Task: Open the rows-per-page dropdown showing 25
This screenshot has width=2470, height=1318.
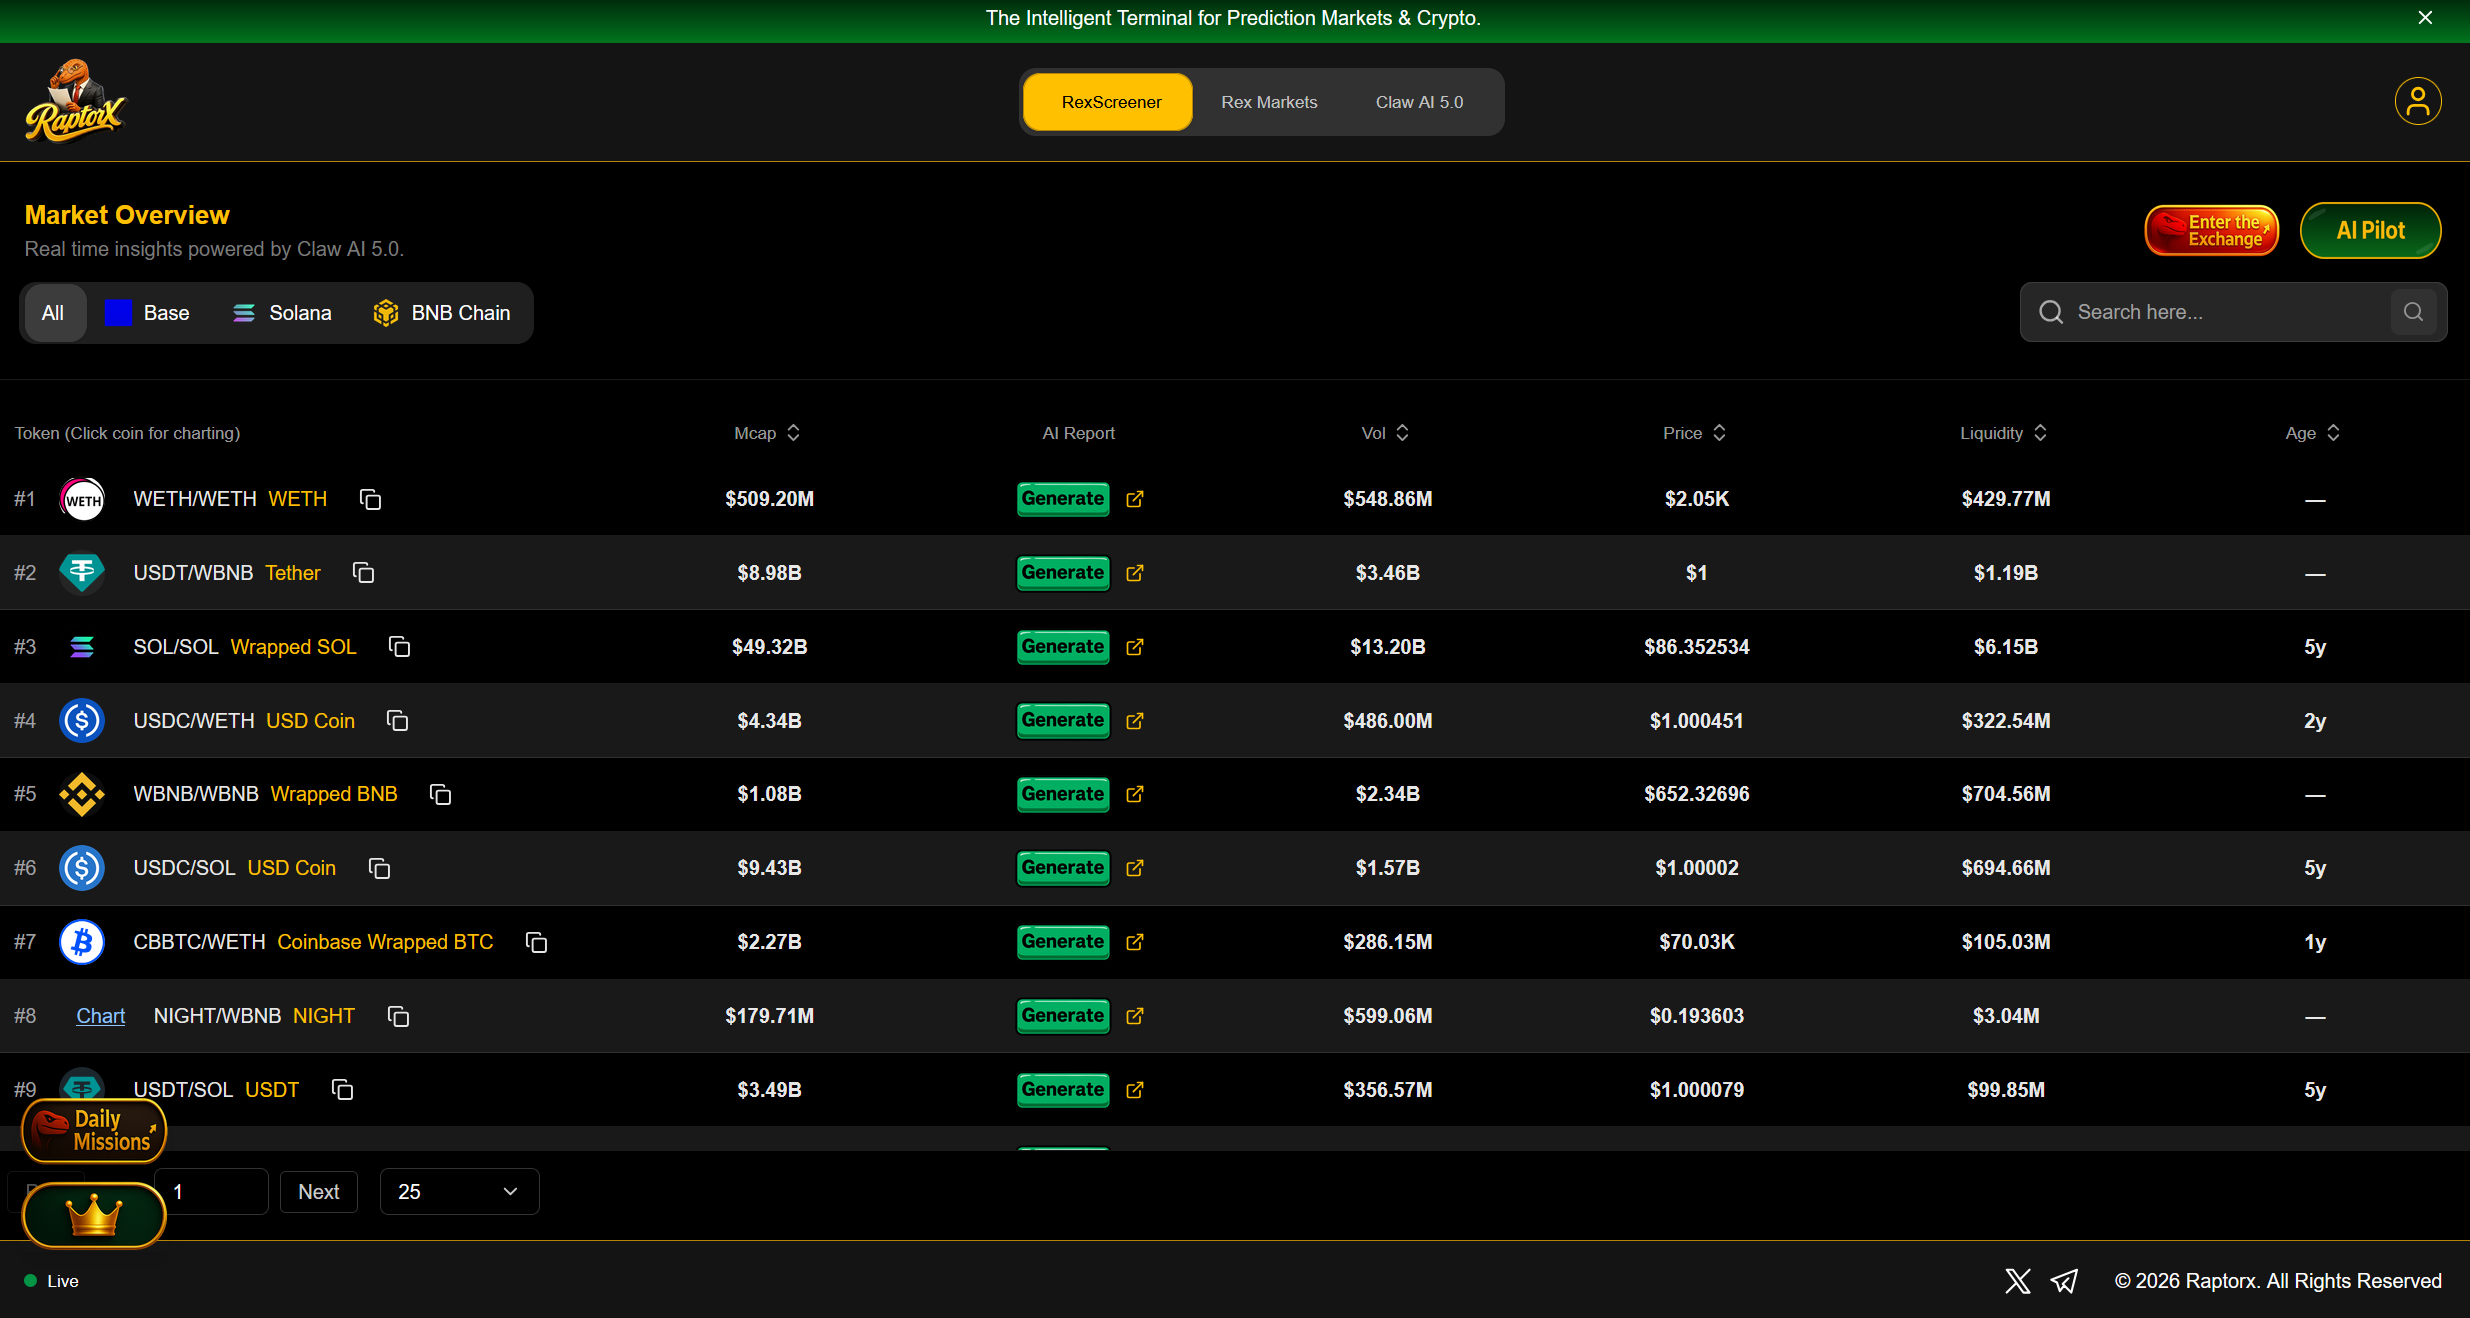Action: click(459, 1192)
